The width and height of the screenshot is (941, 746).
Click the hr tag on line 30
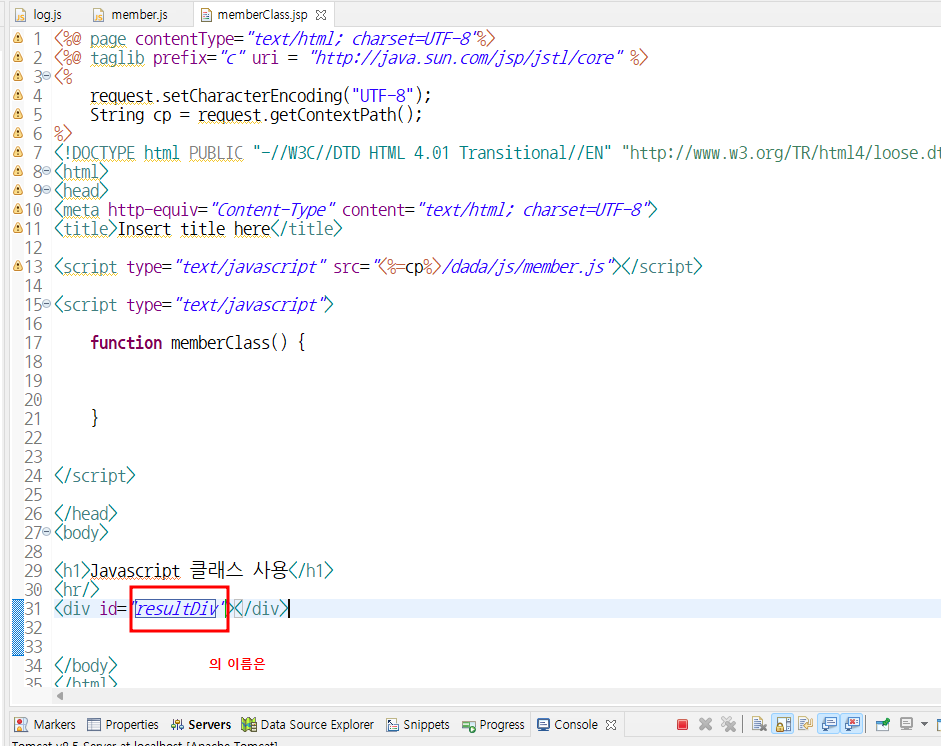click(77, 590)
